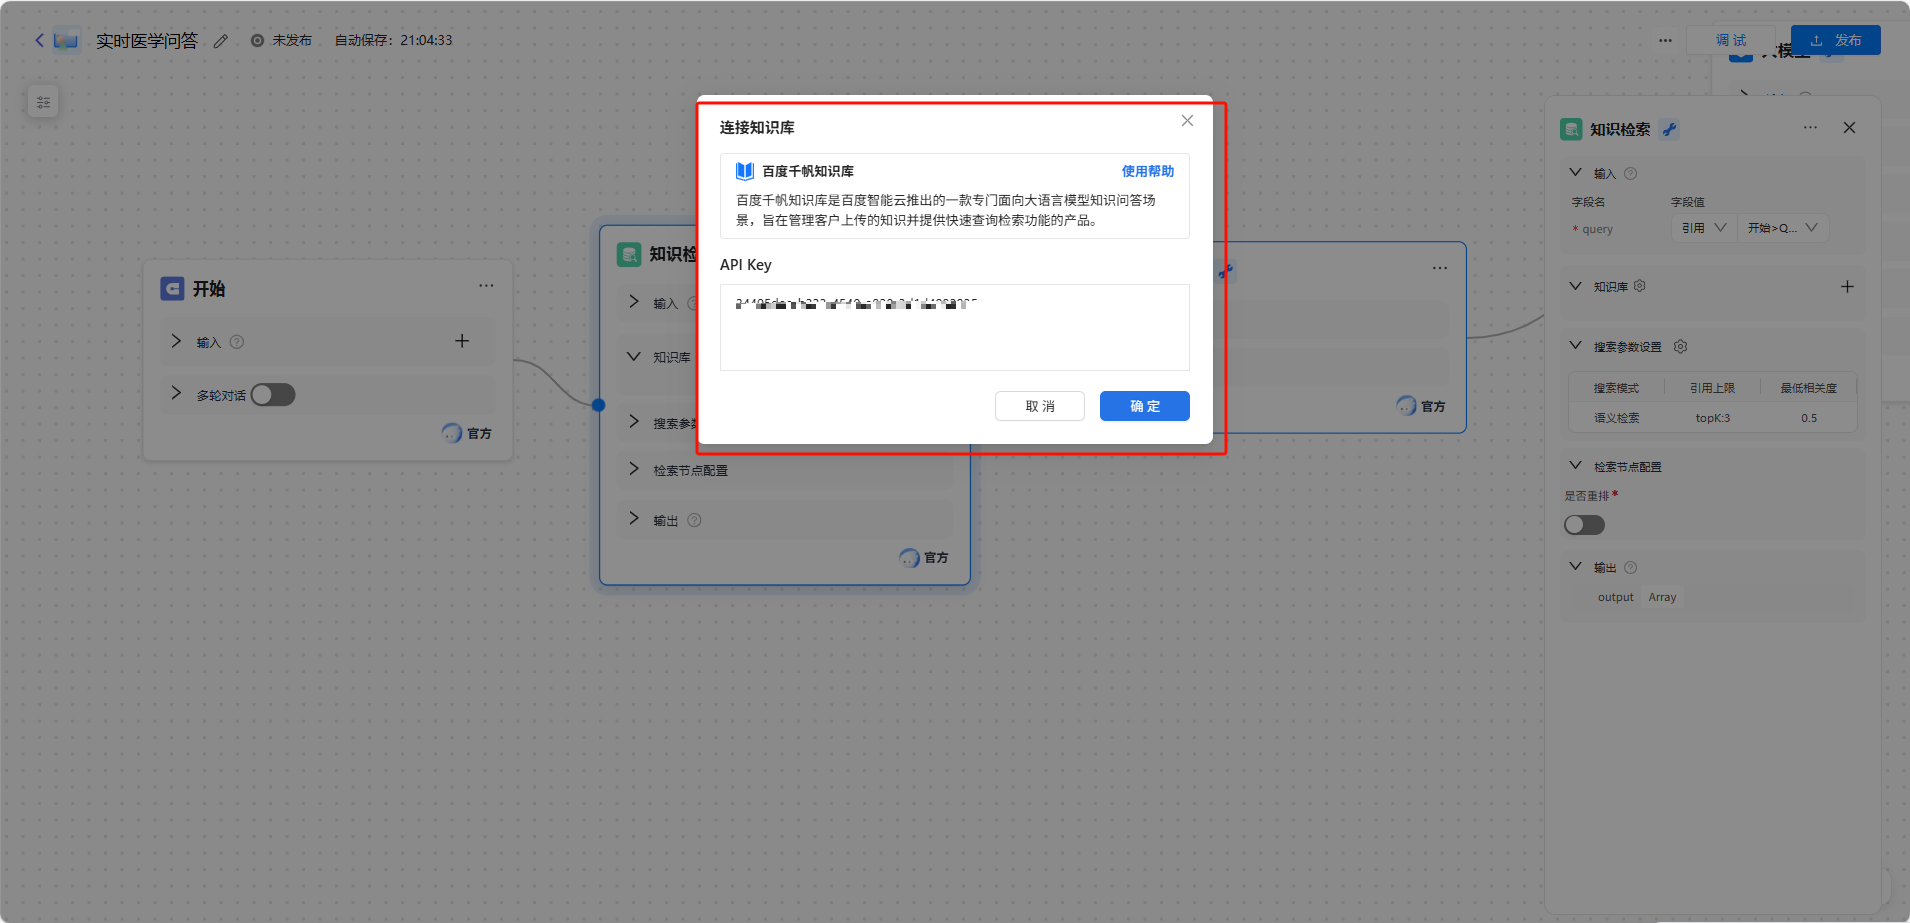Screen dimensions: 1910x923
Task: Click the 发布 button
Action: pyautogui.click(x=1836, y=40)
